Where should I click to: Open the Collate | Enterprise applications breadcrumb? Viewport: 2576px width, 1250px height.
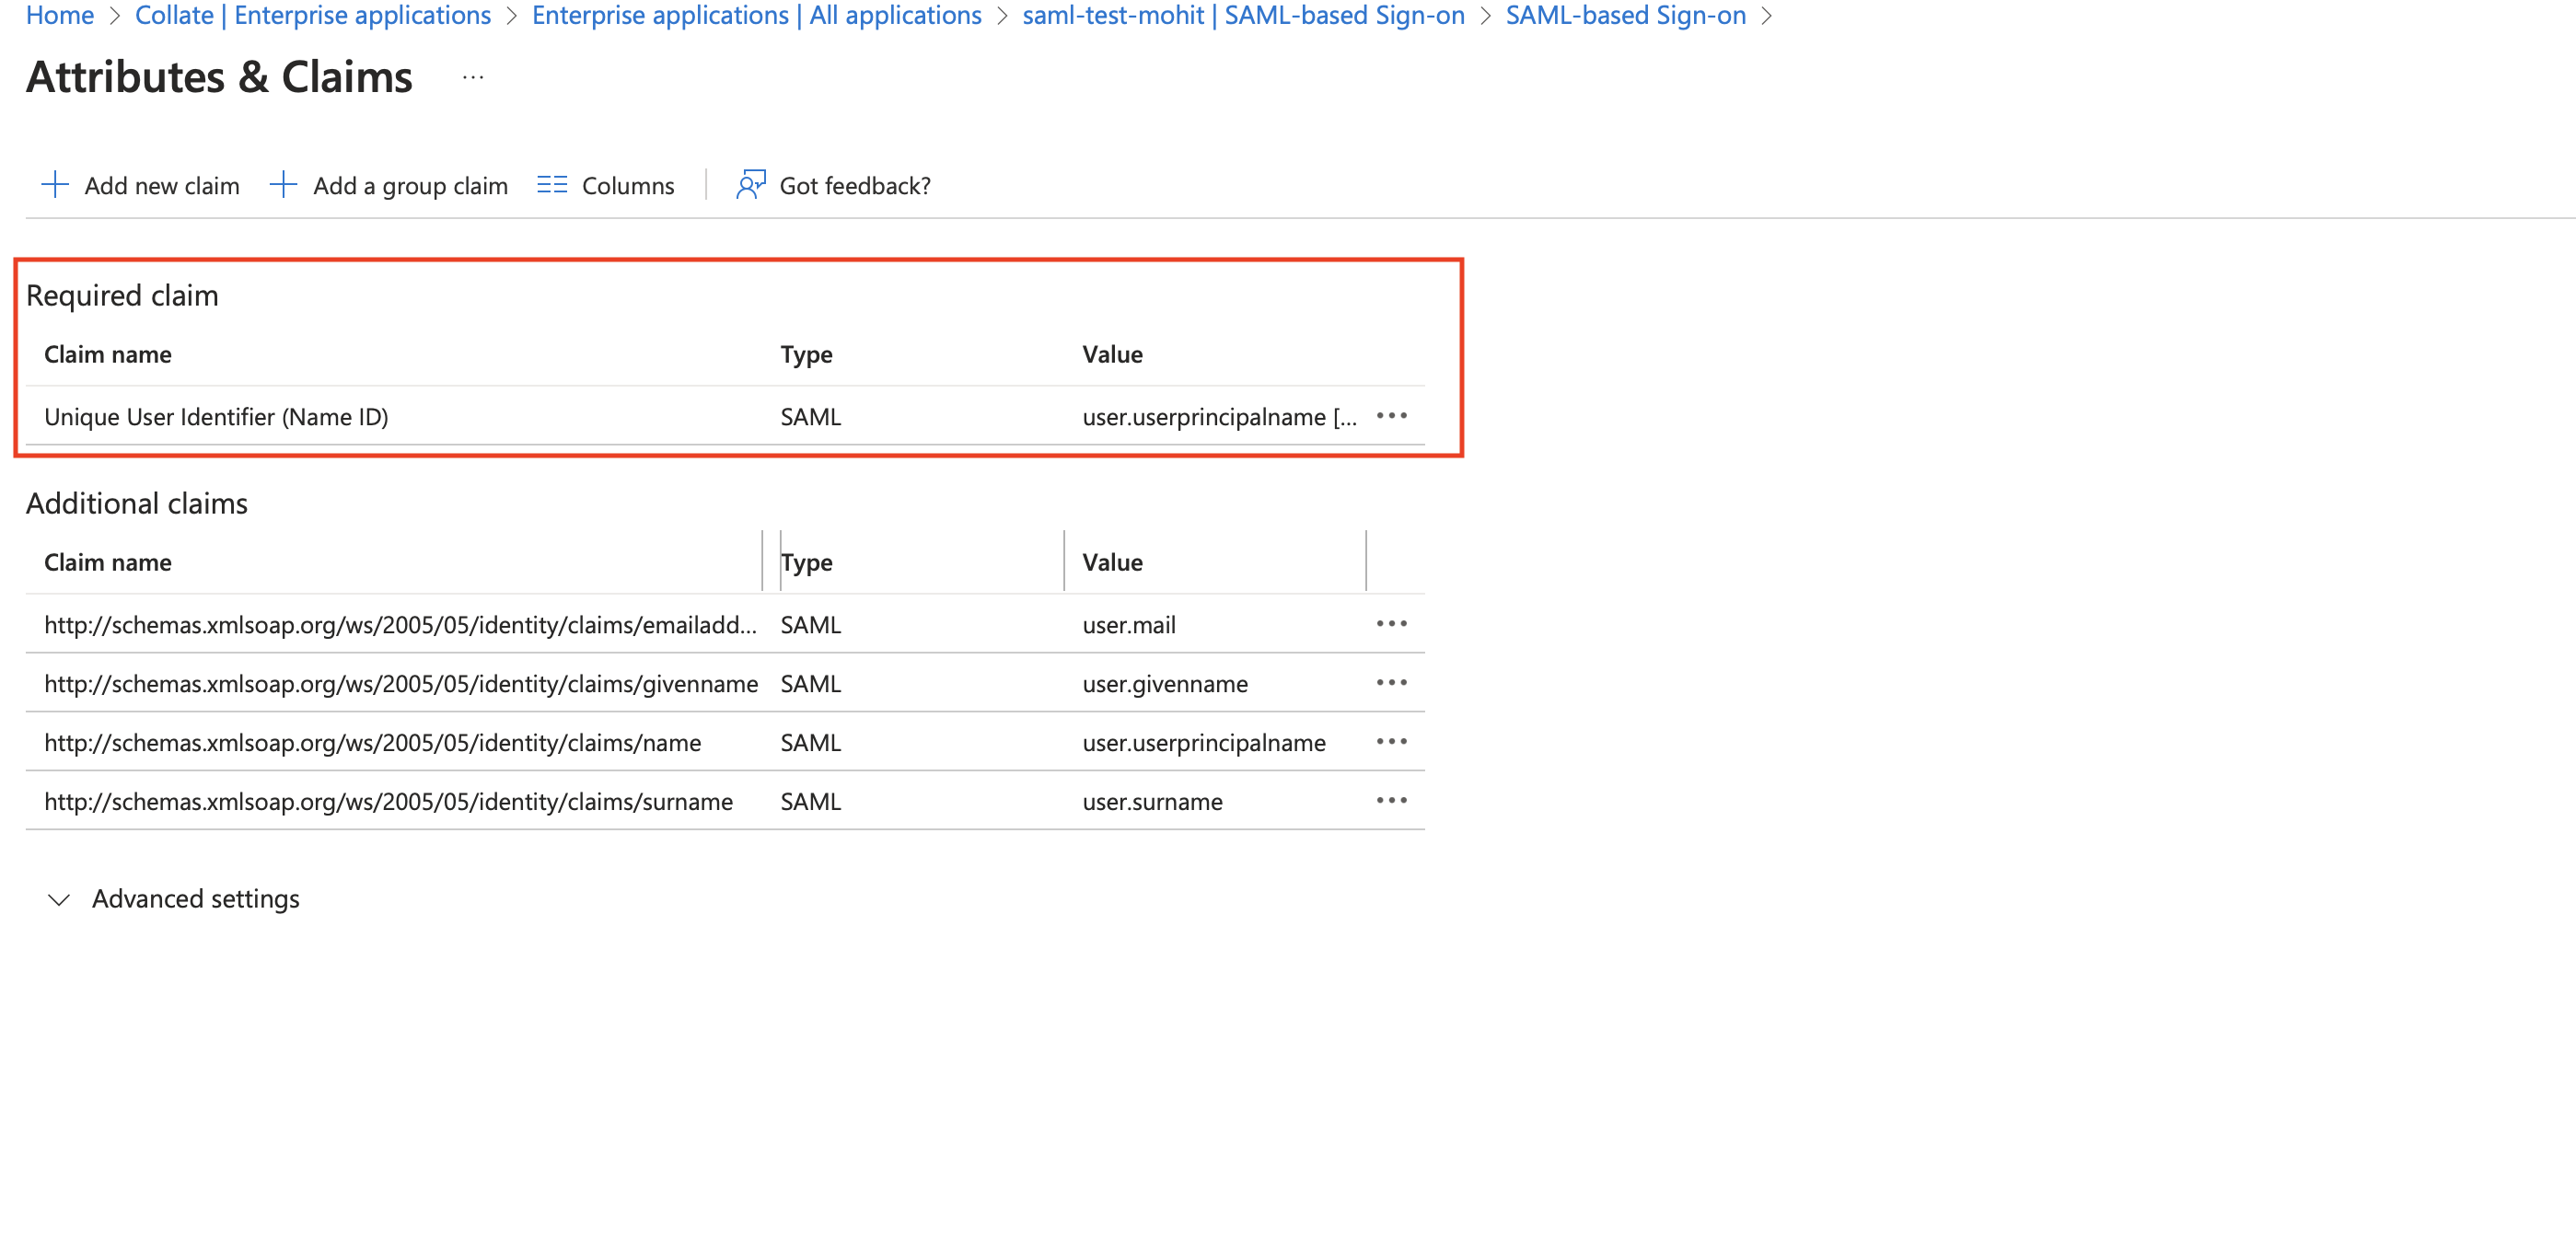point(312,16)
